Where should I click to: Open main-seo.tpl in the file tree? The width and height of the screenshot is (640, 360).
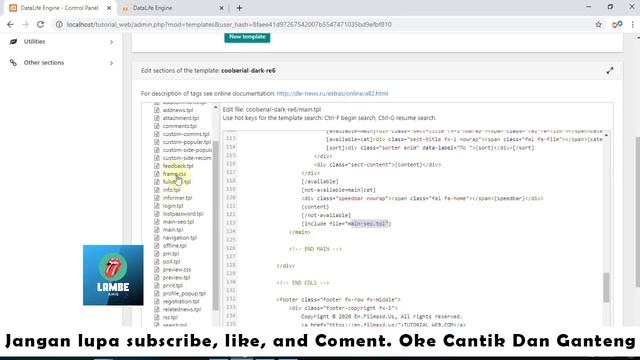pyautogui.click(x=178, y=222)
